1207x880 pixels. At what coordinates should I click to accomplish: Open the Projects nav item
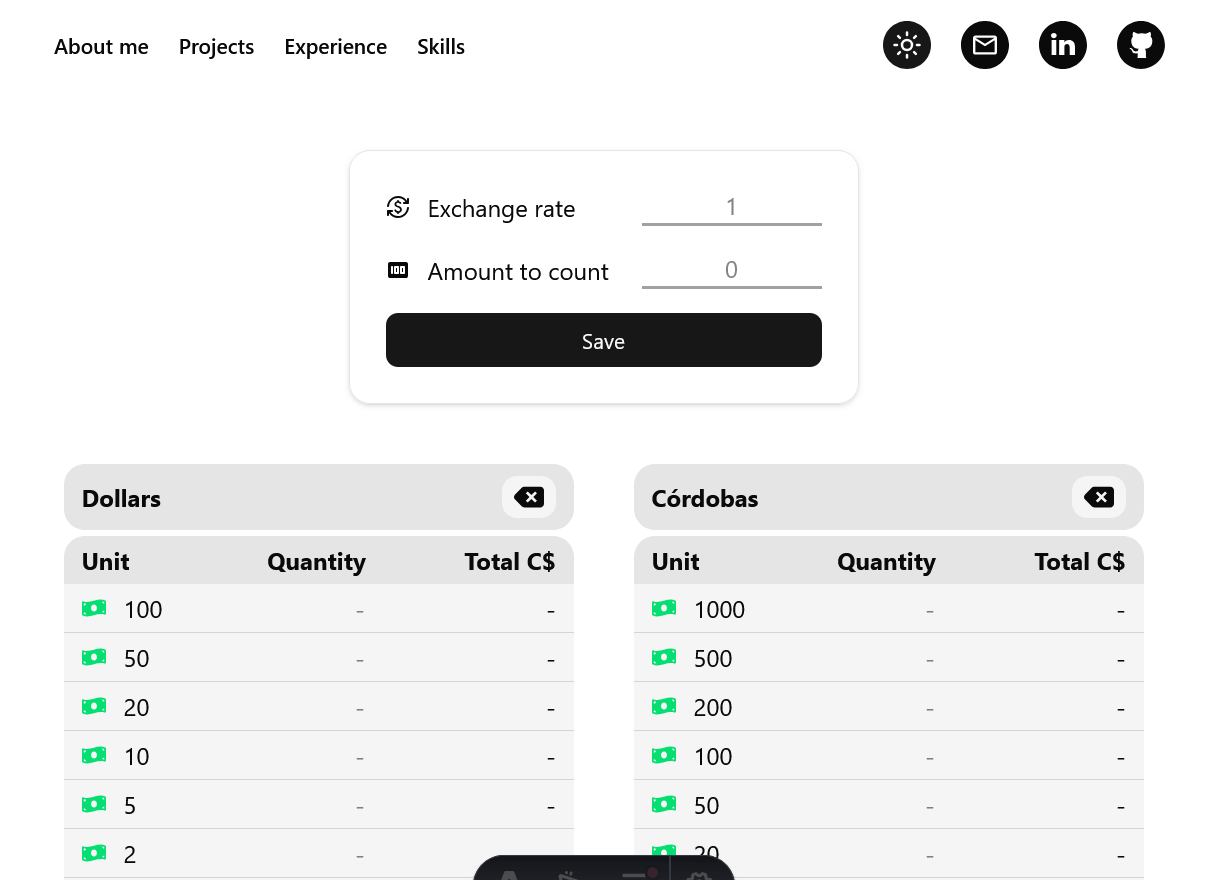click(x=216, y=47)
